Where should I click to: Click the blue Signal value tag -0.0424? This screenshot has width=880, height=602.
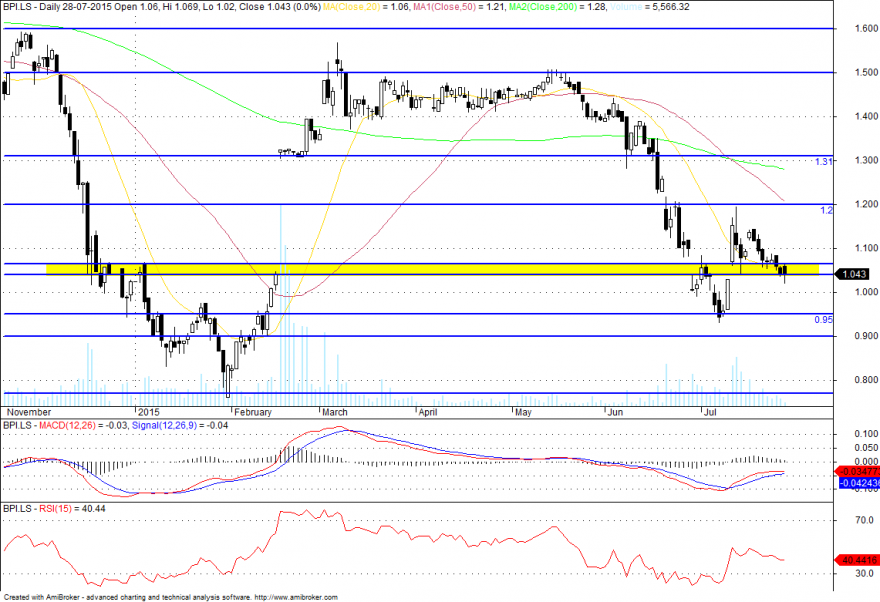coord(859,483)
